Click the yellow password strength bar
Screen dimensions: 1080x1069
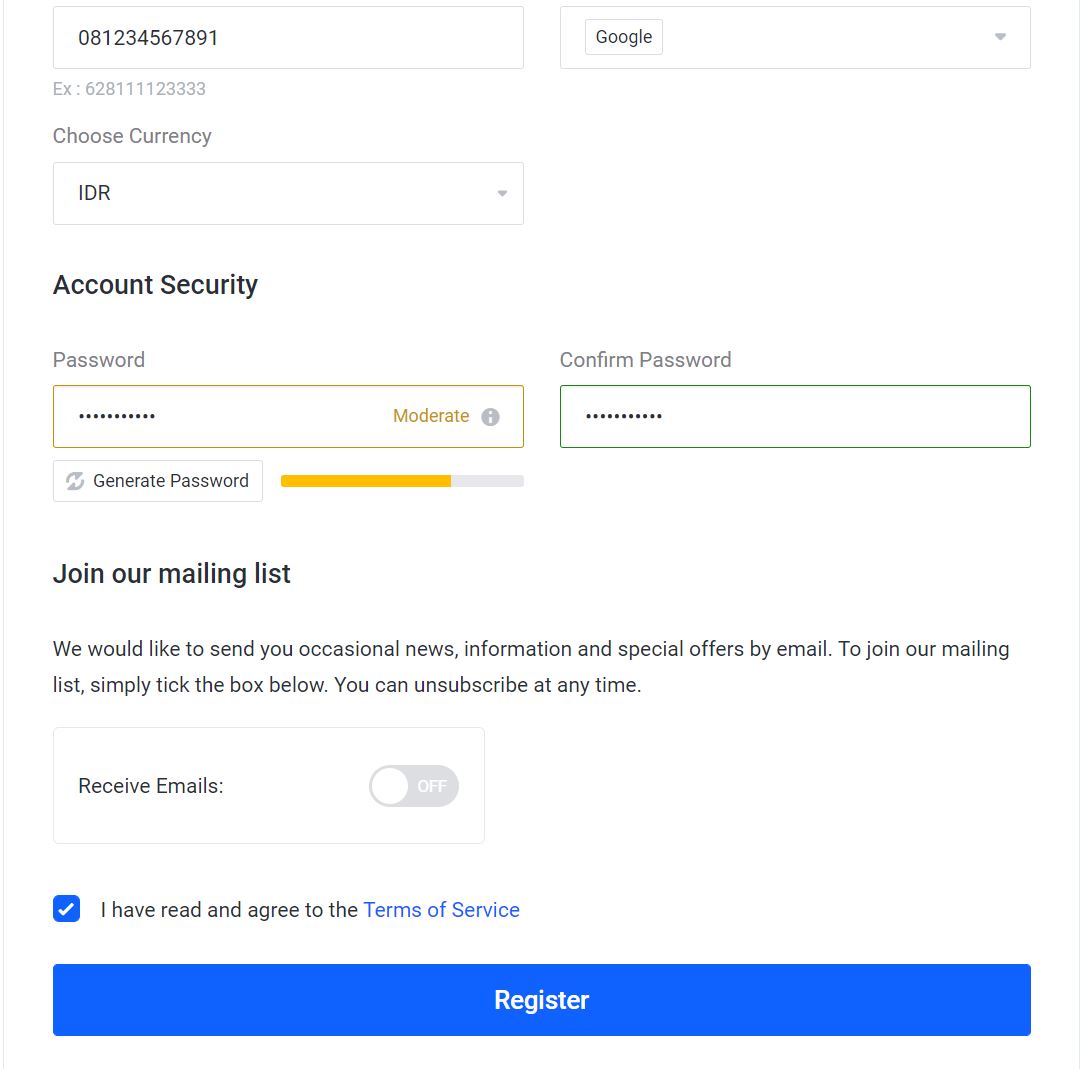[364, 481]
